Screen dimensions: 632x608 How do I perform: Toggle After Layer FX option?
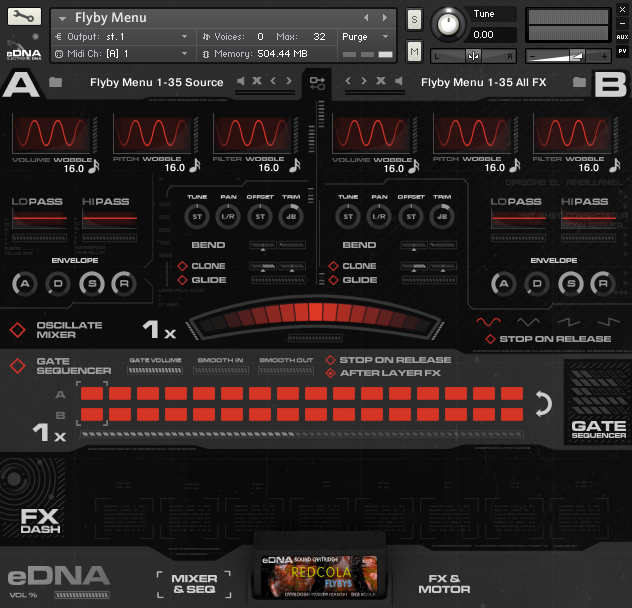pos(331,373)
